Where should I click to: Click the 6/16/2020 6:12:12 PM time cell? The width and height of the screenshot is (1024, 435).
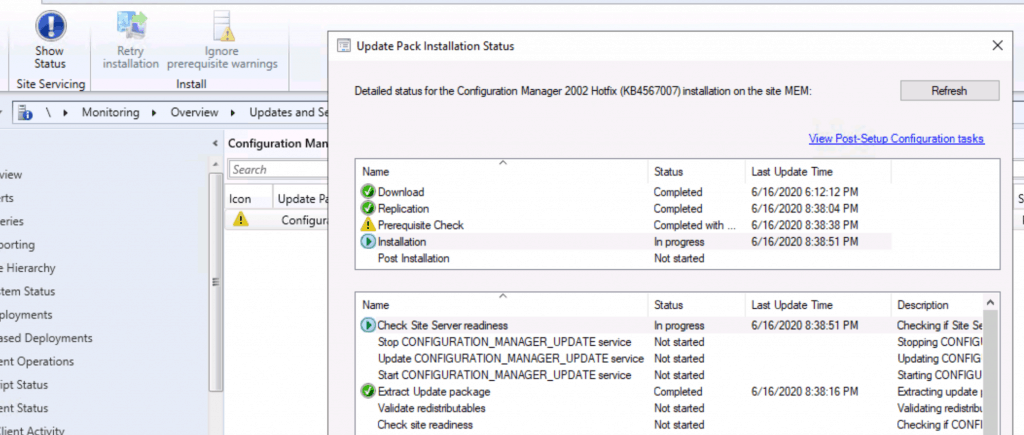[805, 192]
